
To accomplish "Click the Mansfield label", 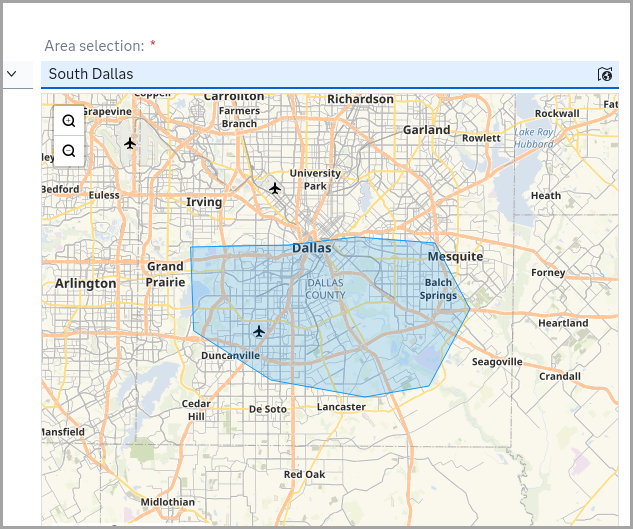I will point(63,432).
